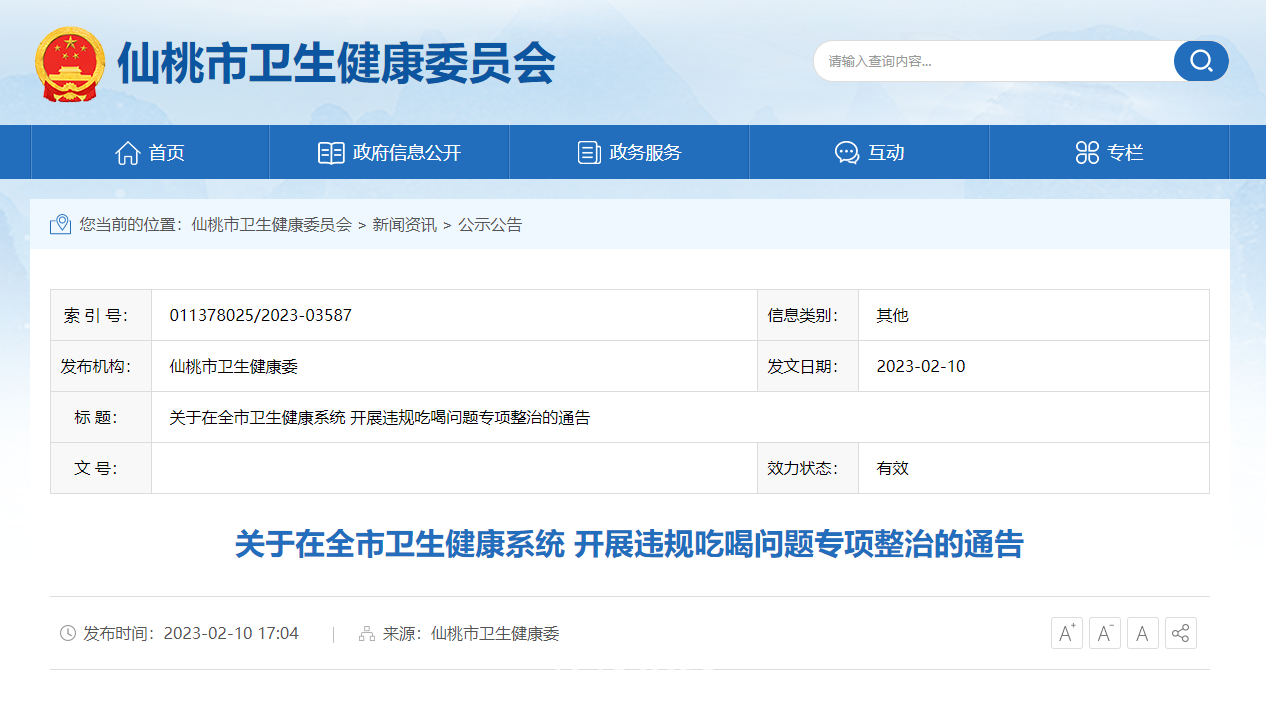This screenshot has height=709, width=1266.
Task: Click 公示公告 breadcrumb link
Action: coord(490,225)
